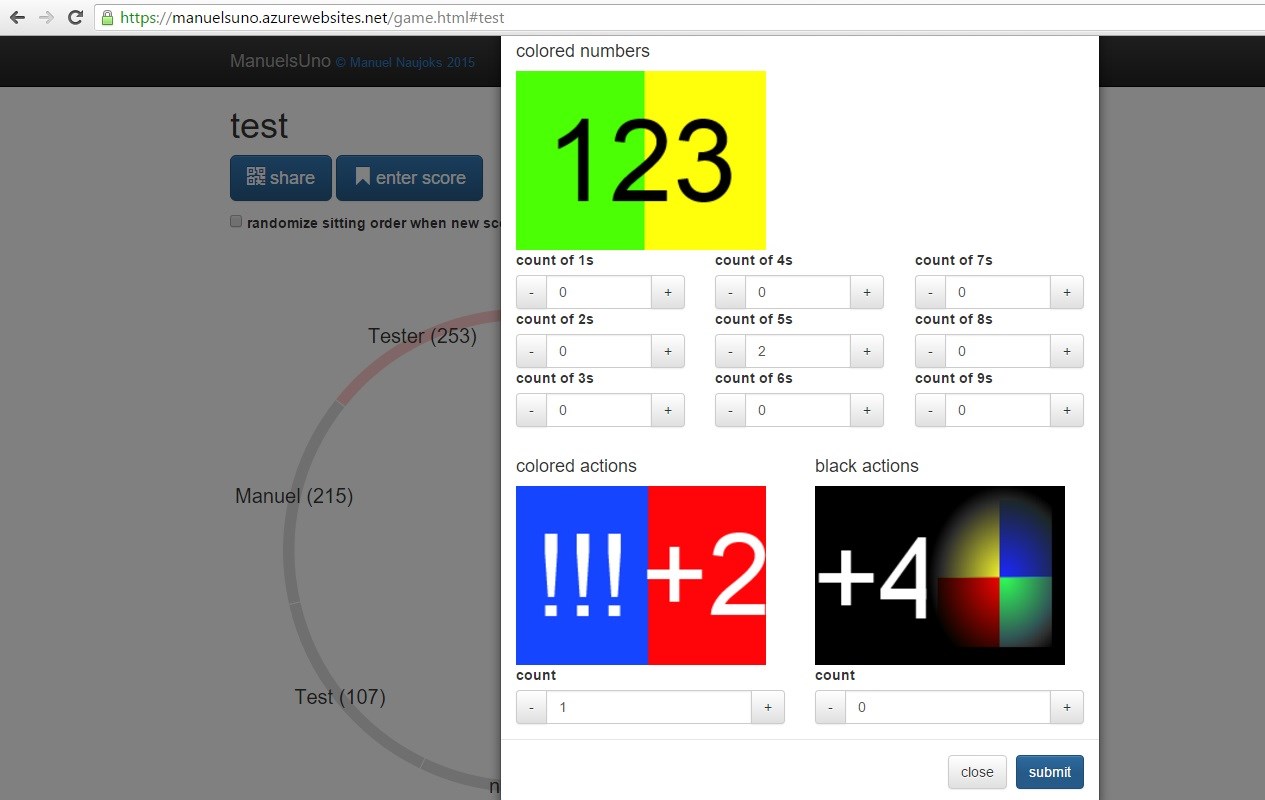Submit the entered score
1265x800 pixels.
pyautogui.click(x=1049, y=772)
